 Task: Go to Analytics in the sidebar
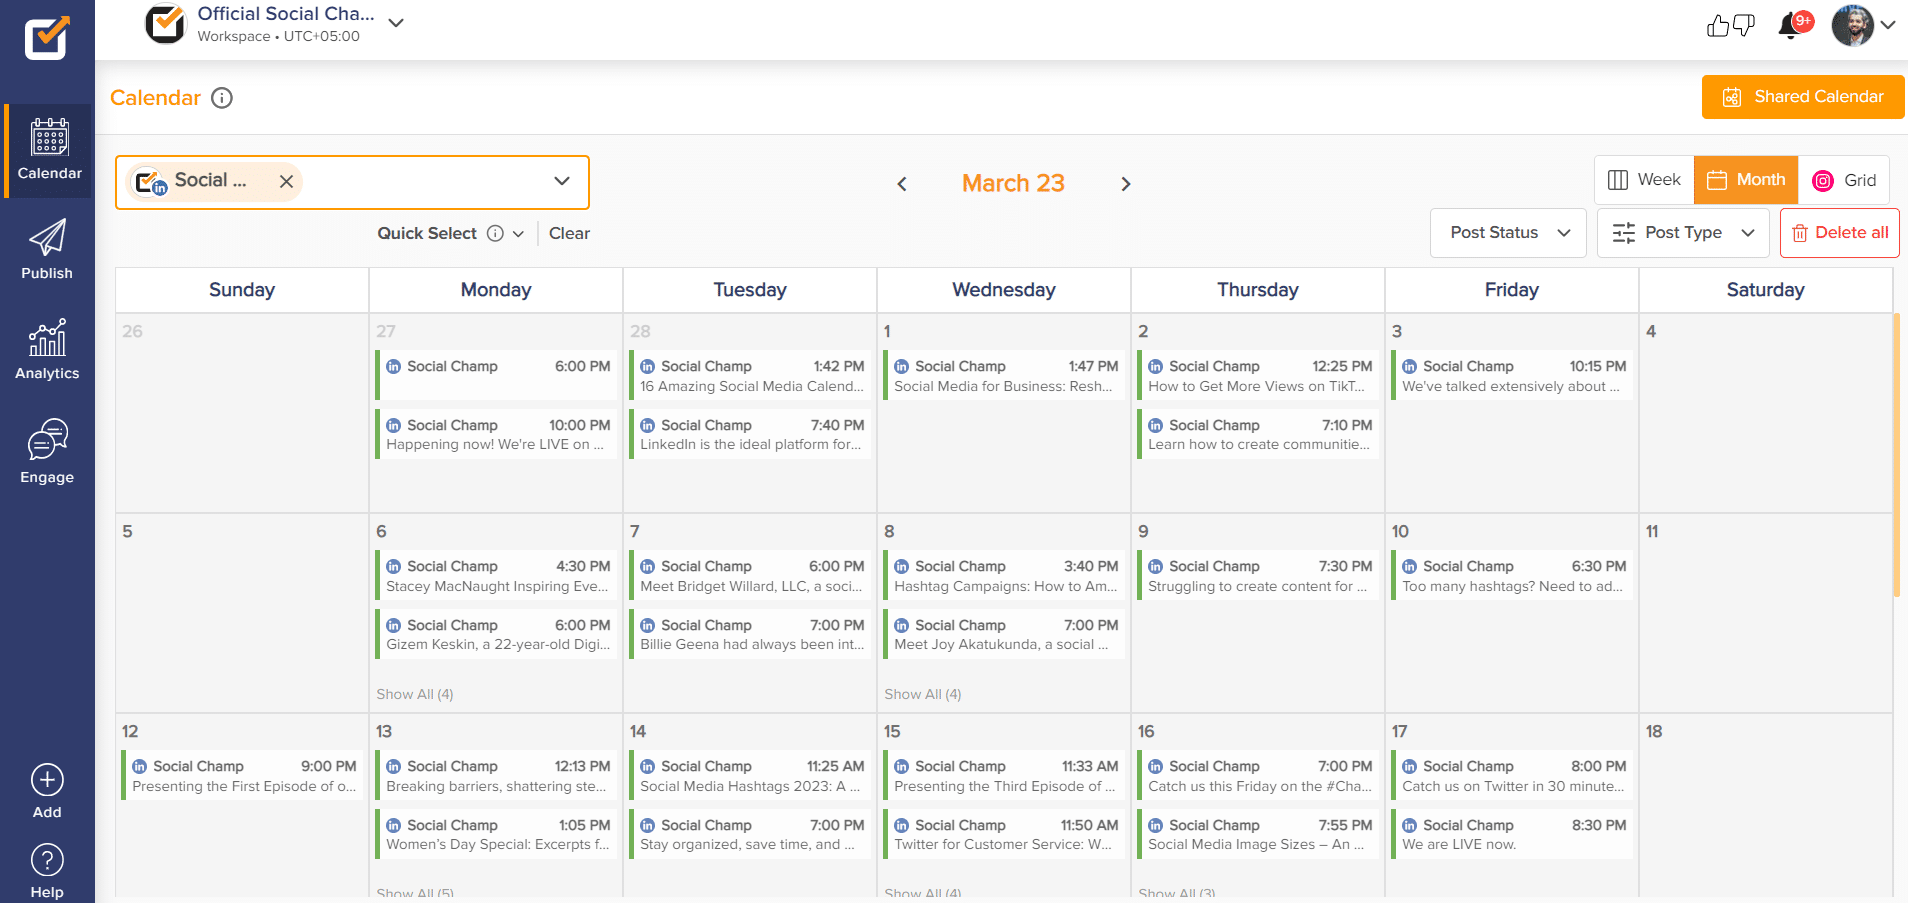[47, 350]
